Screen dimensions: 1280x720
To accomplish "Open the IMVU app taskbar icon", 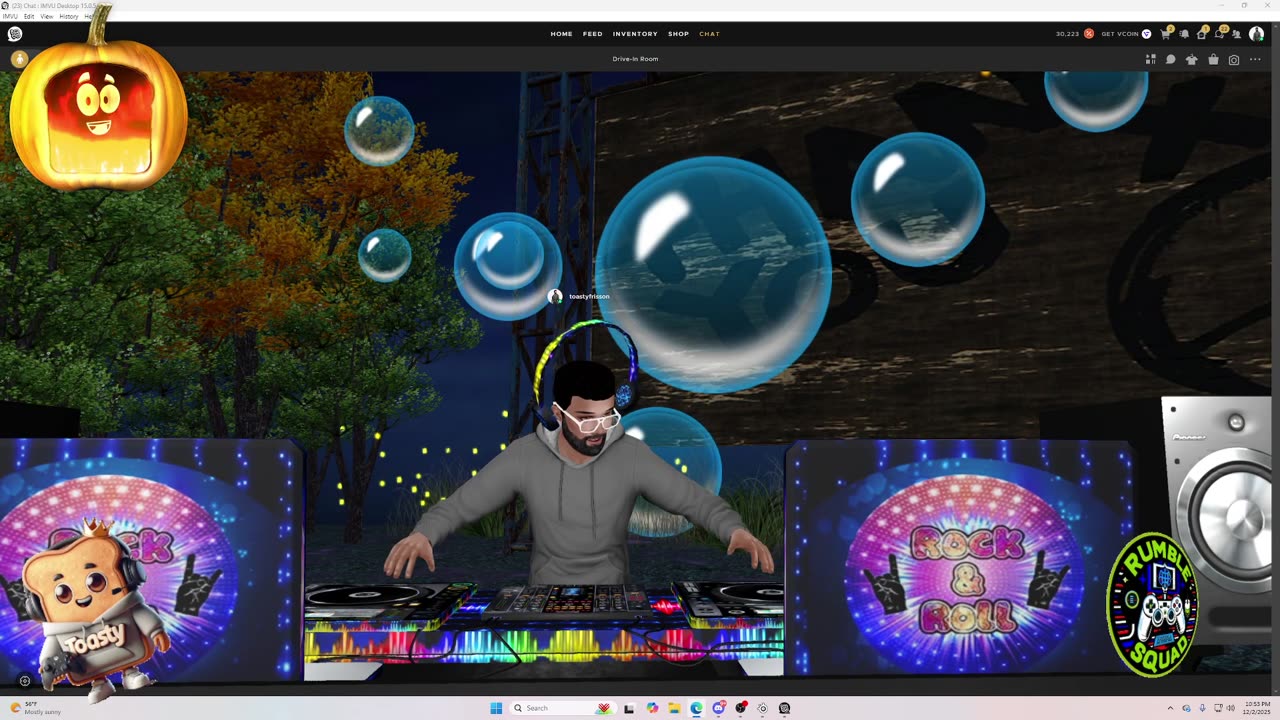I will tap(785, 708).
